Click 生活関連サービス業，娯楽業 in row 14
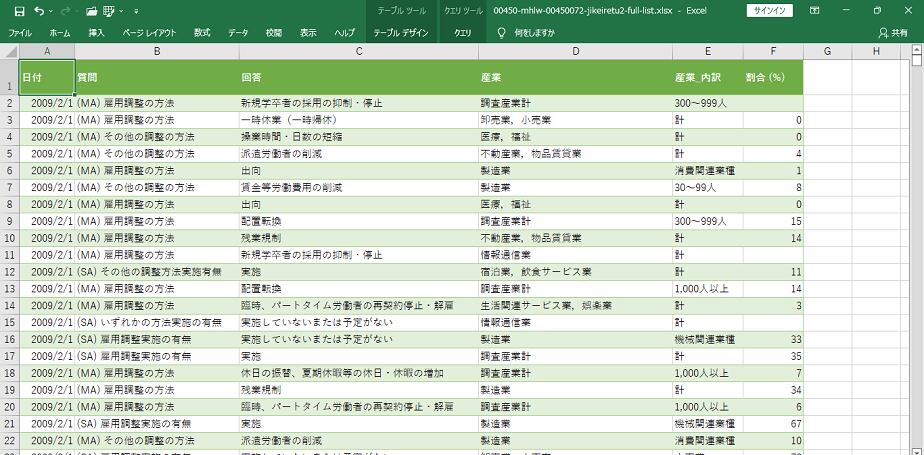Viewport: 924px width, 455px height. (575, 306)
